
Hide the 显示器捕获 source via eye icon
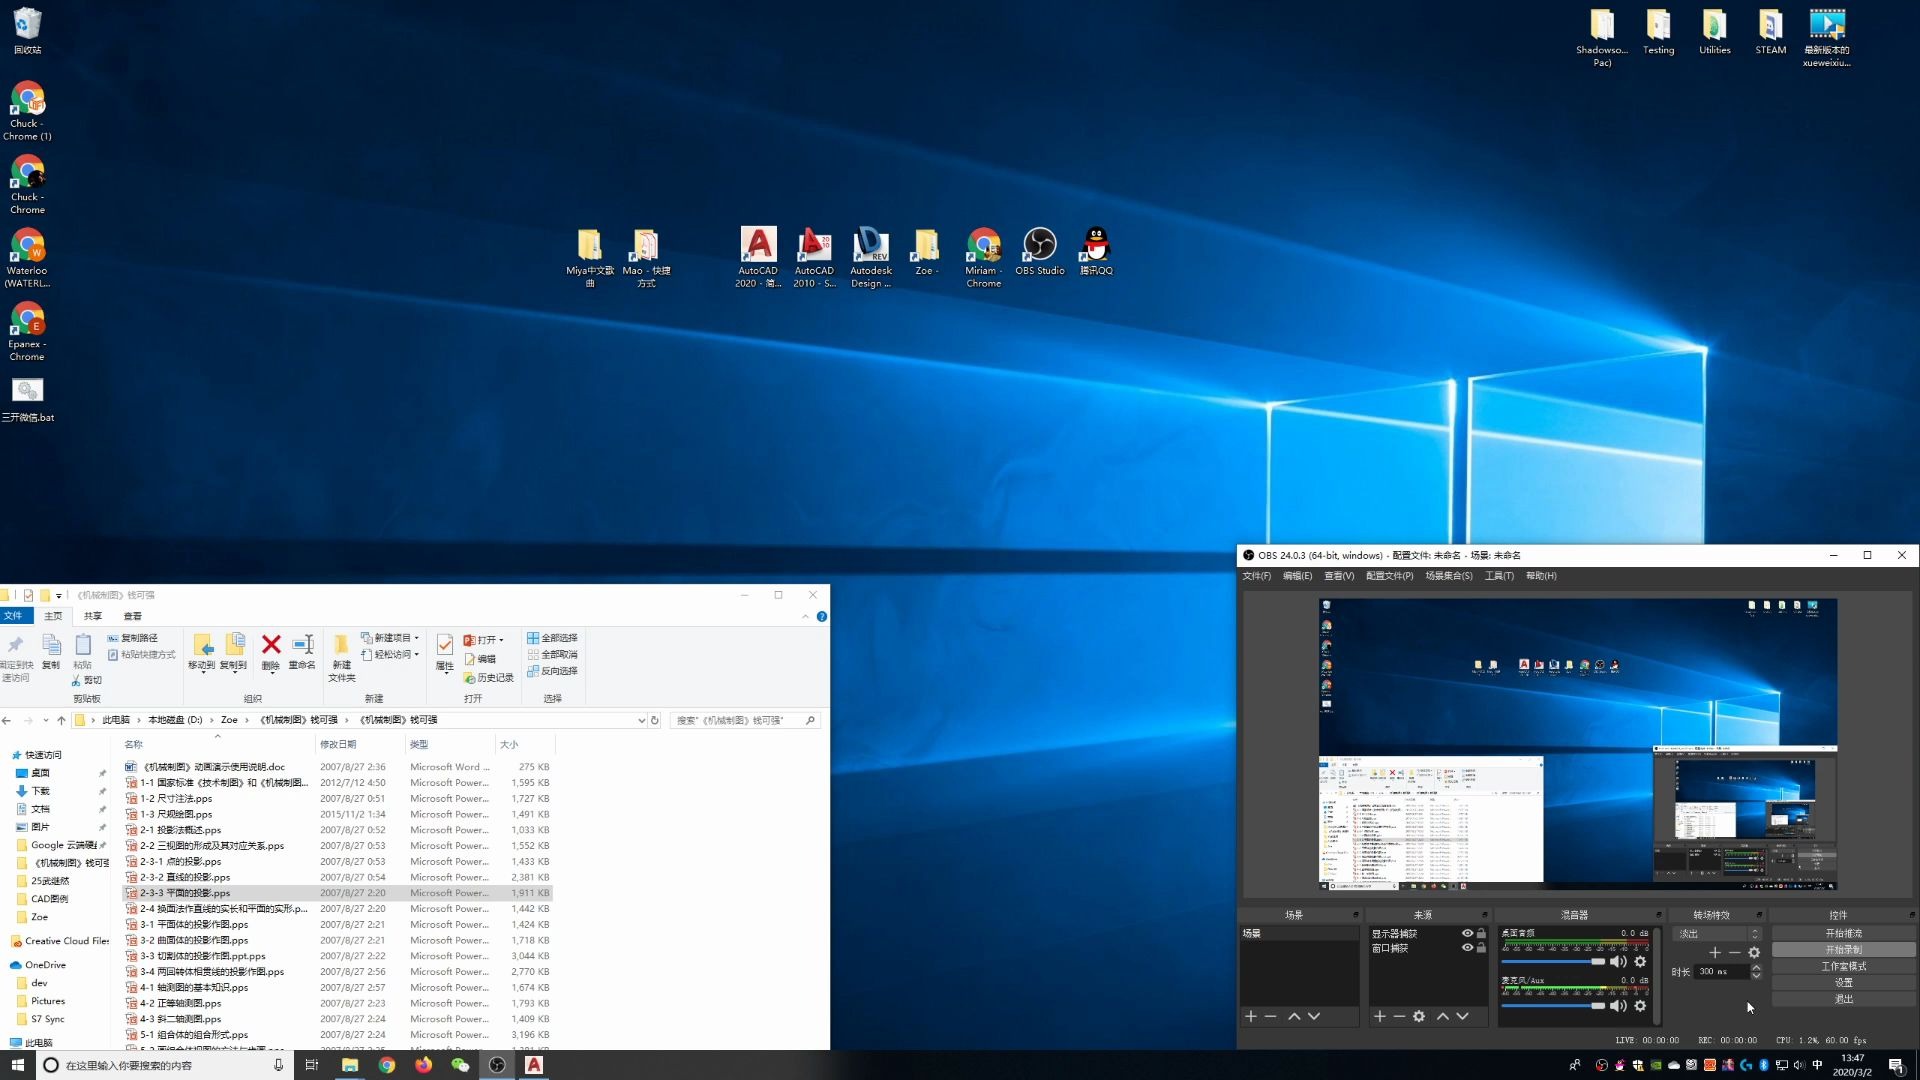(1467, 933)
